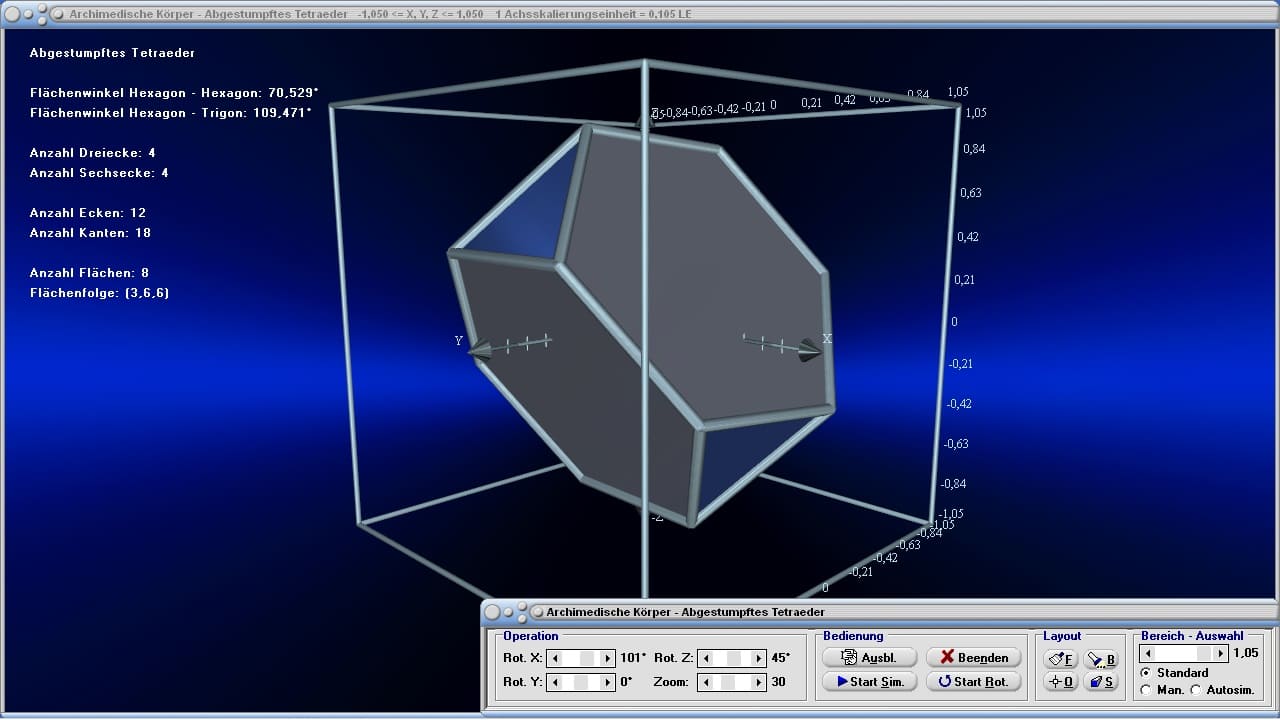This screenshot has height=720, width=1280.
Task: Start rotation with Start Rot. button
Action: pos(974,682)
